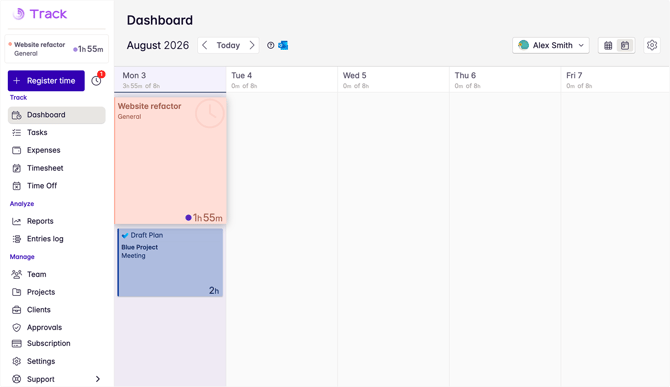Open the running timer widget in sidebar

pyautogui.click(x=57, y=49)
